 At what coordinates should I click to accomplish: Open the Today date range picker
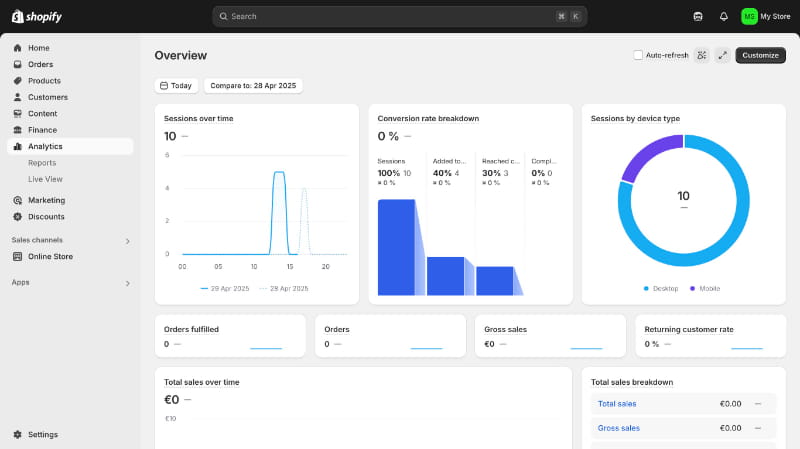tap(176, 86)
